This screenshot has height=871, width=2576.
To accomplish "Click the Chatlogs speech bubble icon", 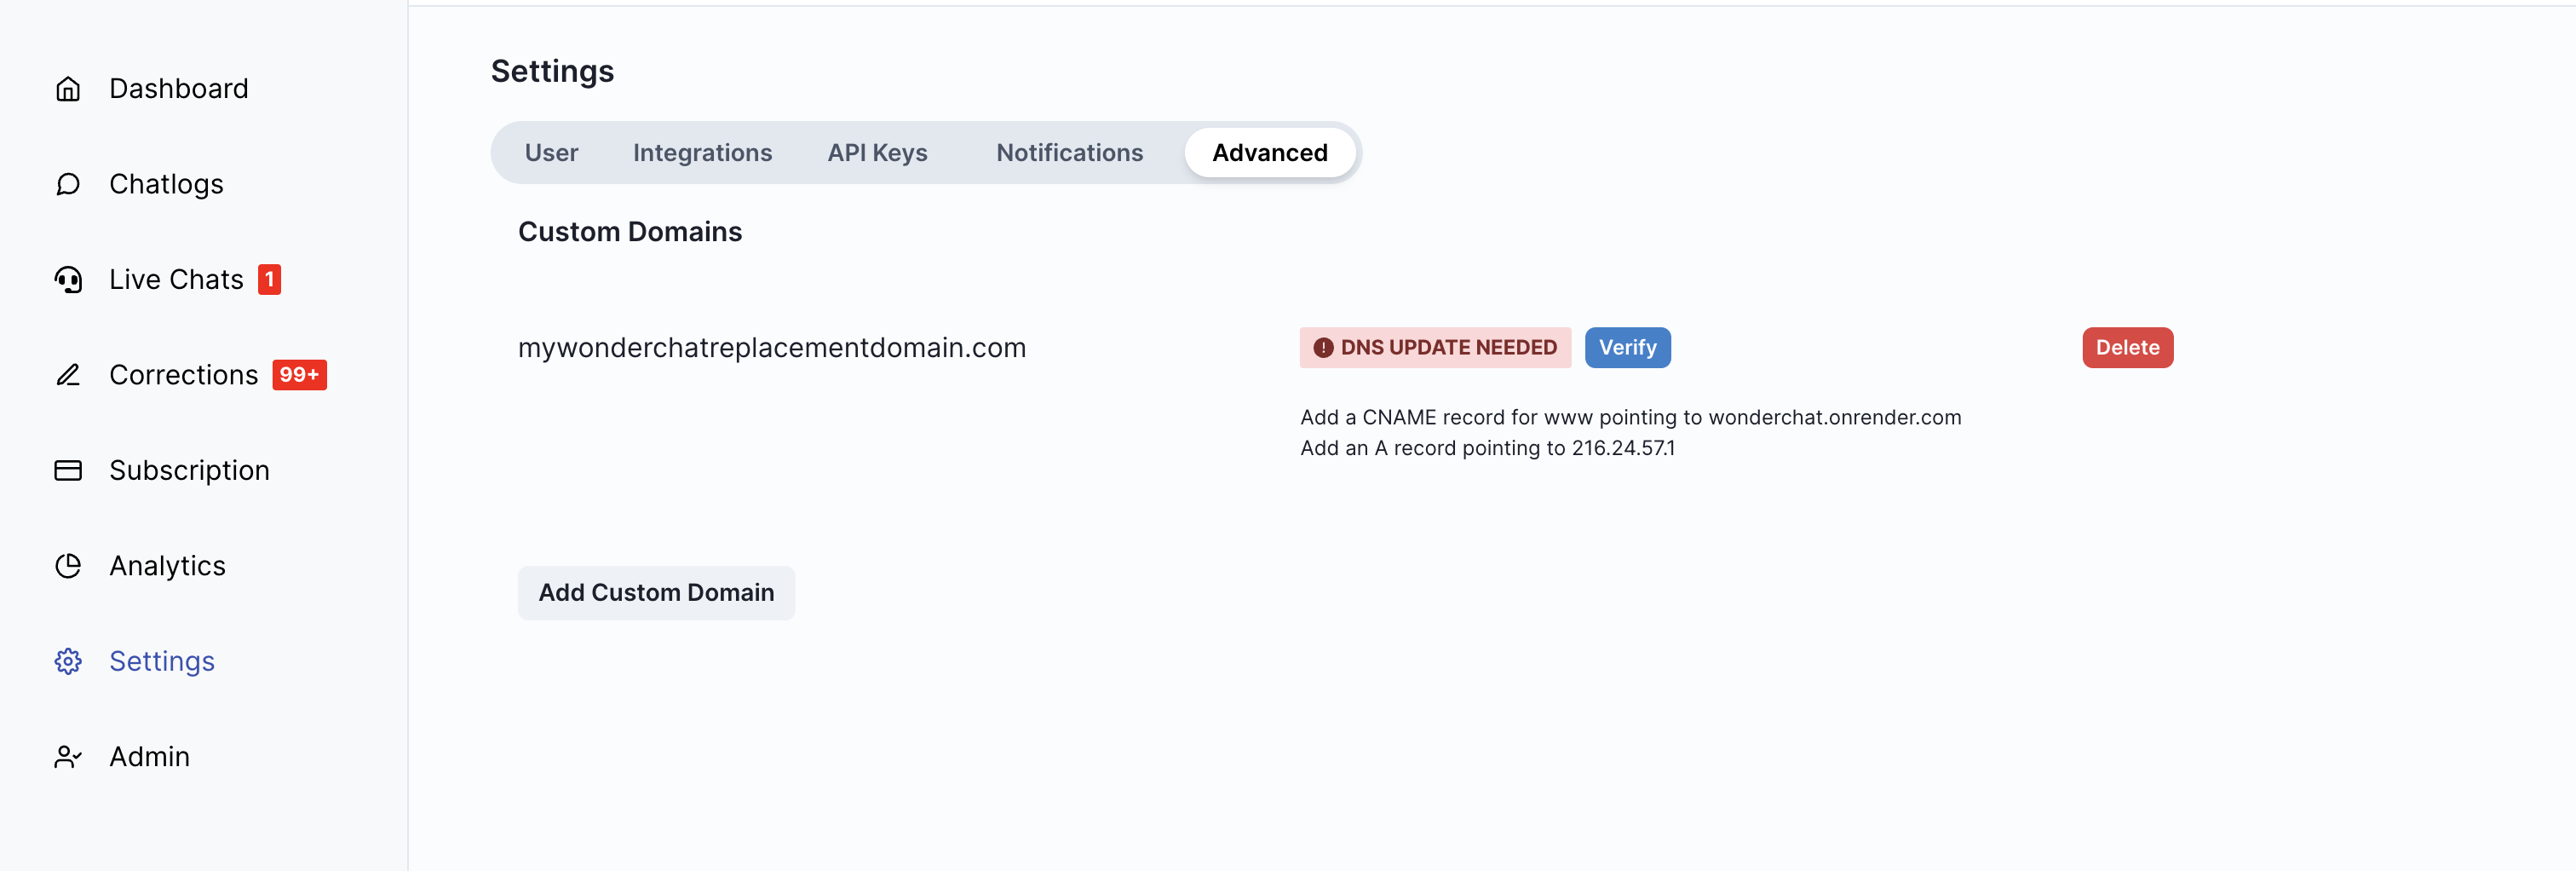I will (68, 184).
